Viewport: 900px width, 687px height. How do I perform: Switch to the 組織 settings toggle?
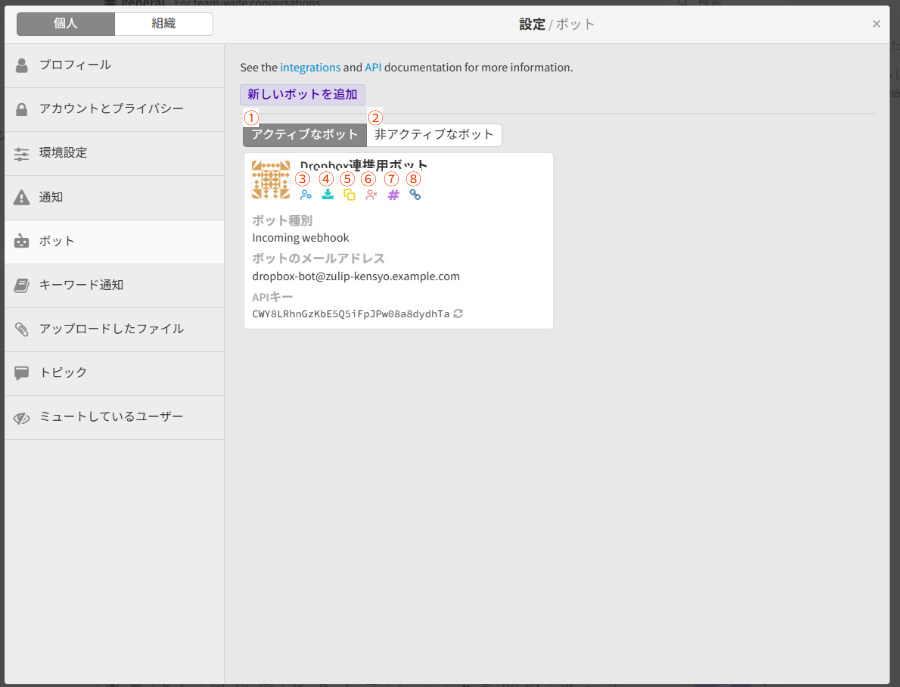coord(163,23)
